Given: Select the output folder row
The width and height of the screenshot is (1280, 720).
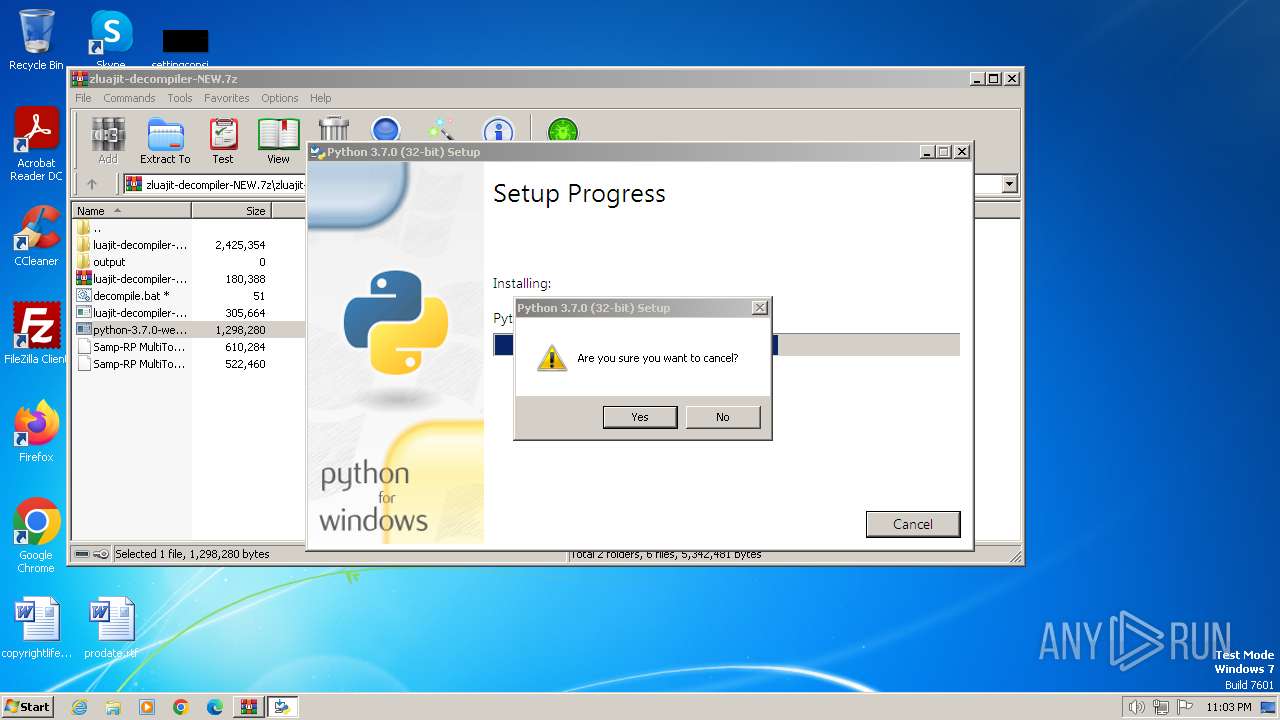Looking at the screenshot, I should pyautogui.click(x=188, y=262).
